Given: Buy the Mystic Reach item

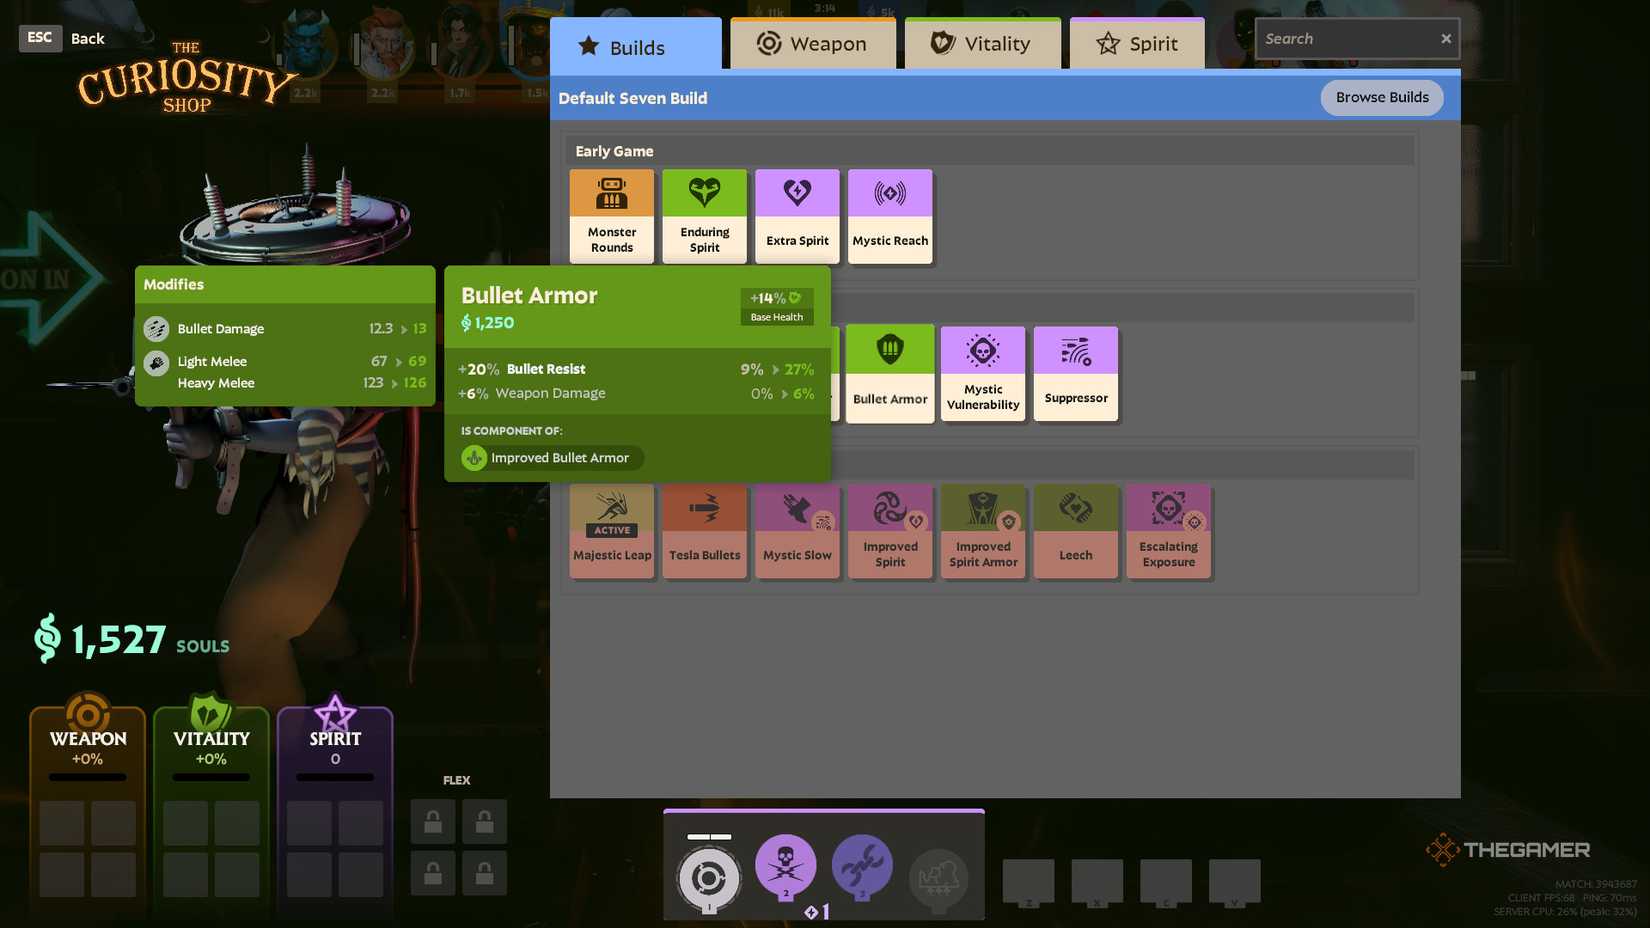Looking at the screenshot, I should click(889, 215).
